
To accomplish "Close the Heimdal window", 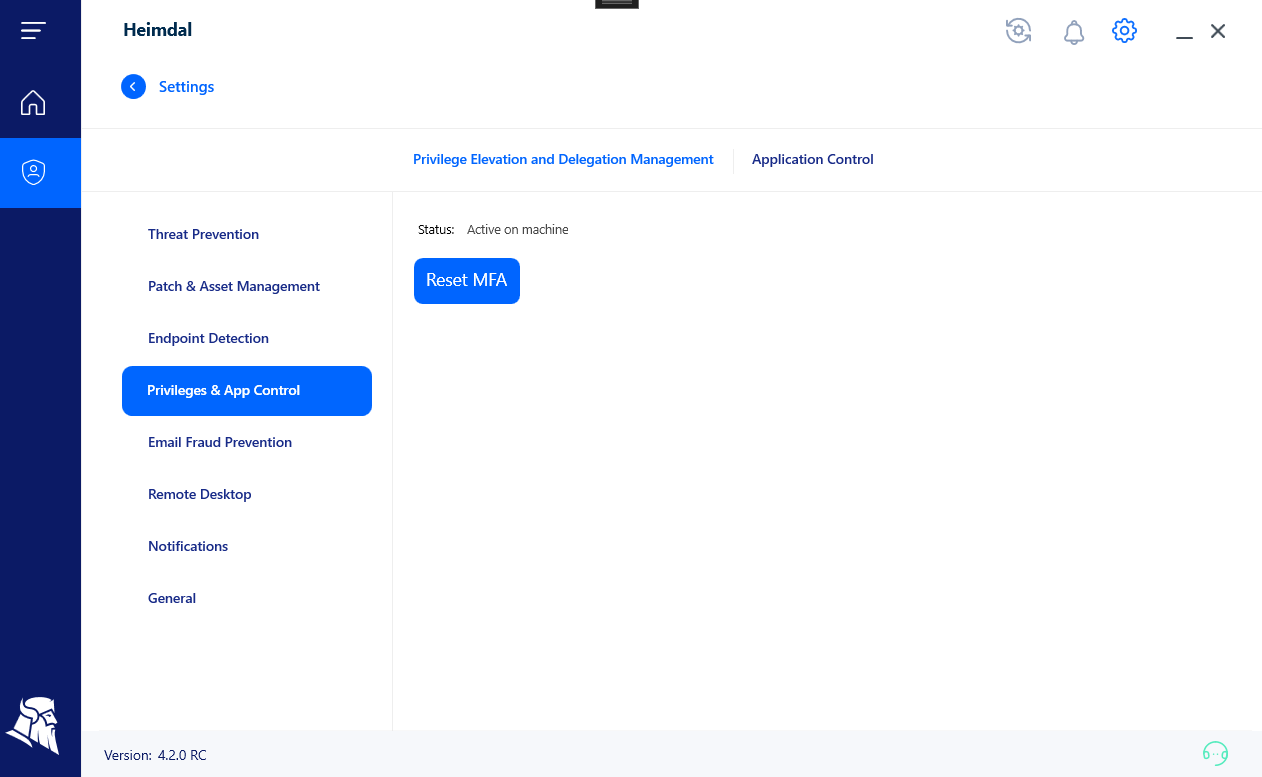I will pyautogui.click(x=1218, y=31).
